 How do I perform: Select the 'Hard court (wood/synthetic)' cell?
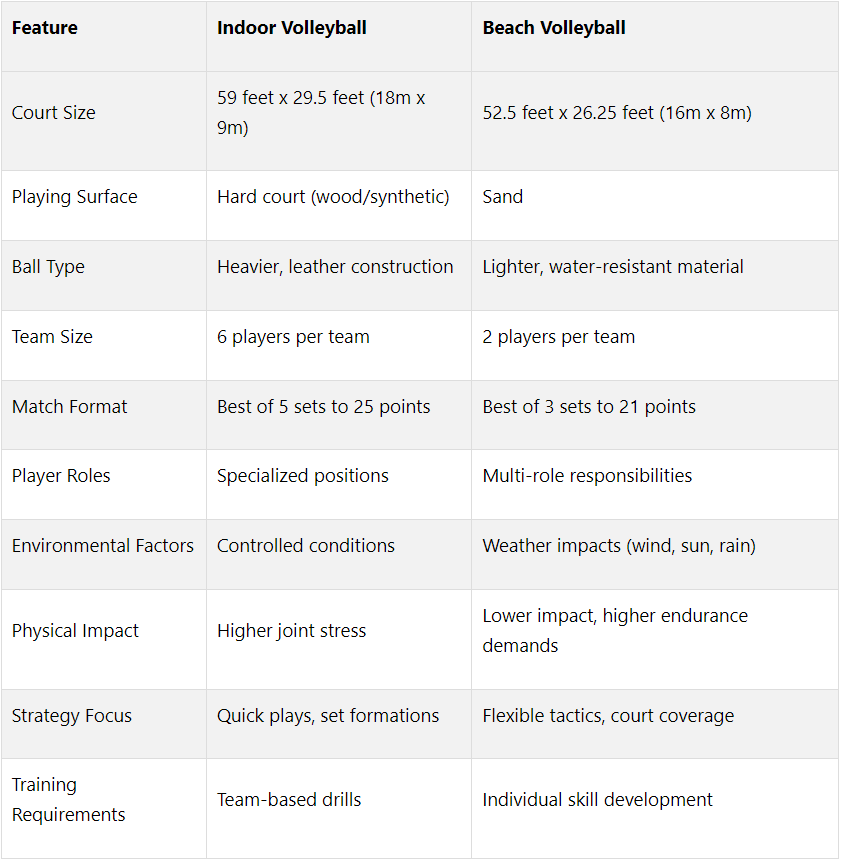(333, 197)
